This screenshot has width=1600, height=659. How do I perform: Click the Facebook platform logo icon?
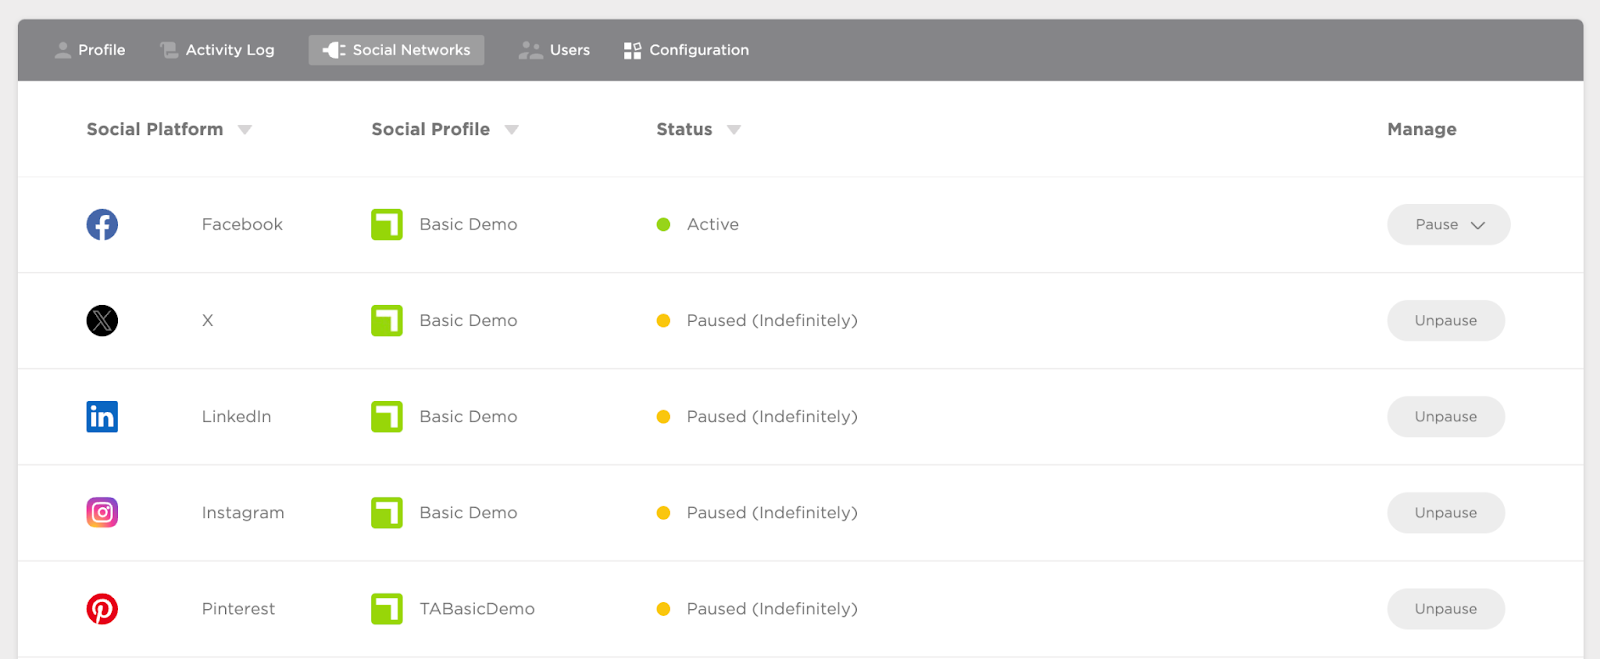click(102, 225)
